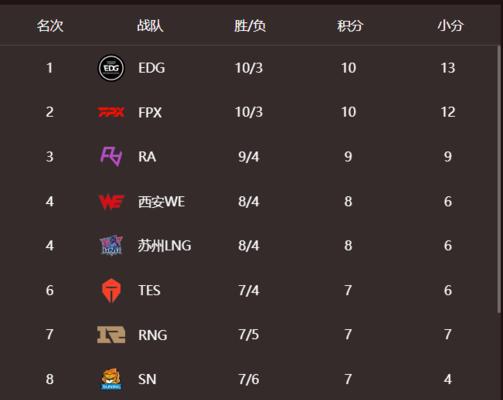The height and width of the screenshot is (400, 503).
Task: Click the 积分 column header
Action: pyautogui.click(x=350, y=26)
